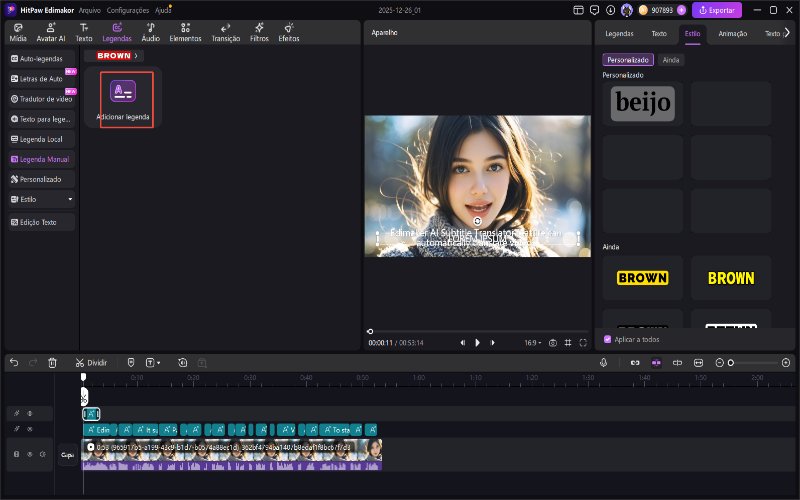Click the Adicionar legenda icon
Viewport: 800px width, 500px height.
click(x=124, y=93)
